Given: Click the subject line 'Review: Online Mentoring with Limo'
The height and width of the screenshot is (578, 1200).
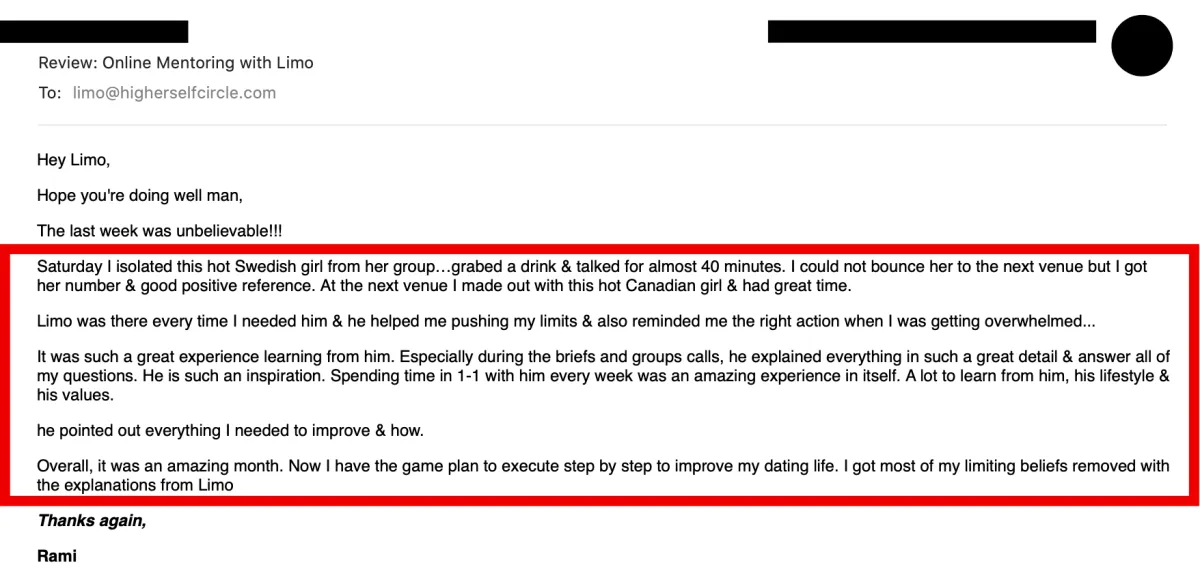Looking at the screenshot, I should coord(176,63).
